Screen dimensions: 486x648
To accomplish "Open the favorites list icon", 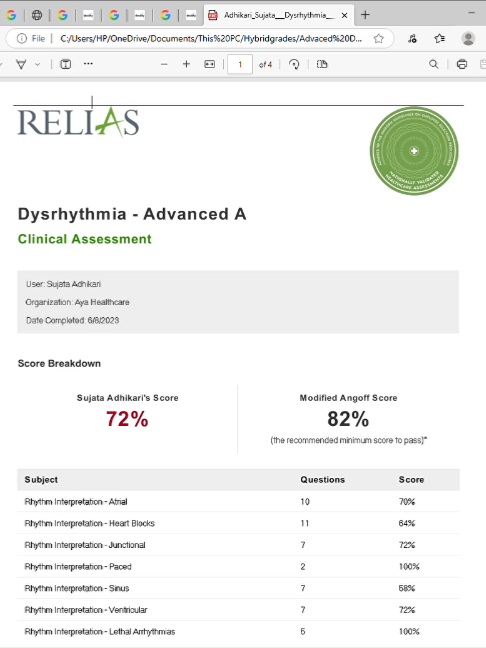I will (x=440, y=38).
